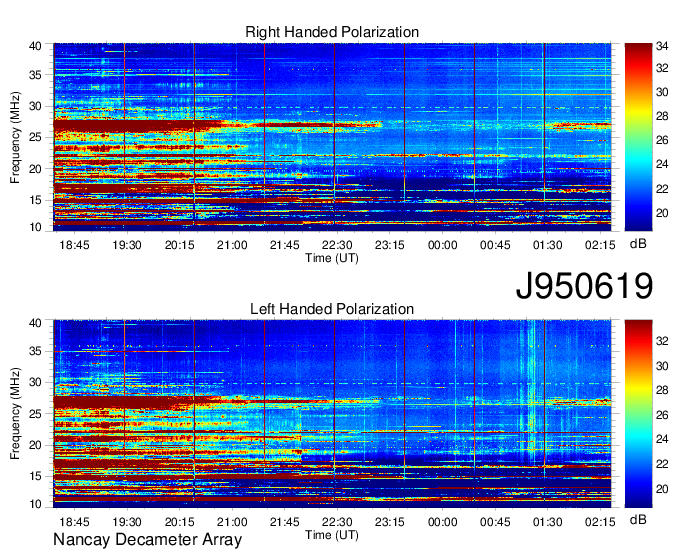
Task: Click the 00:45 time tick on Left Handed plot
Action: 495,522
